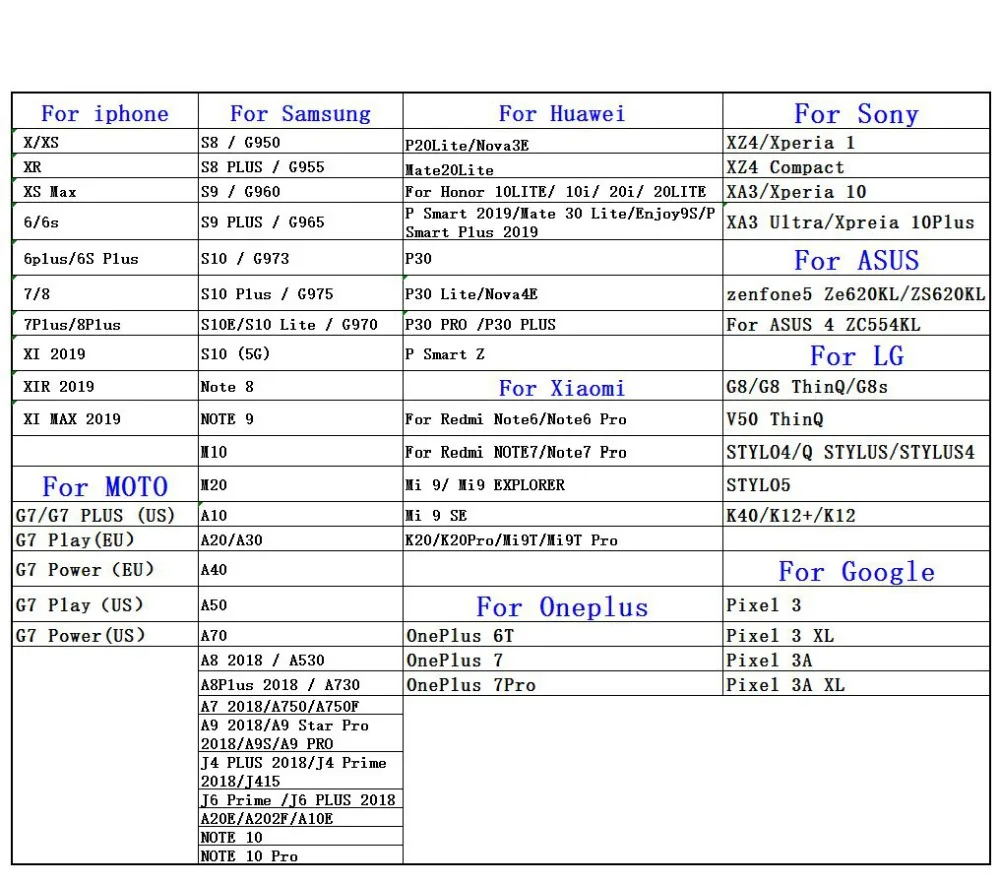Select the 'XS Max' cell

105,191
